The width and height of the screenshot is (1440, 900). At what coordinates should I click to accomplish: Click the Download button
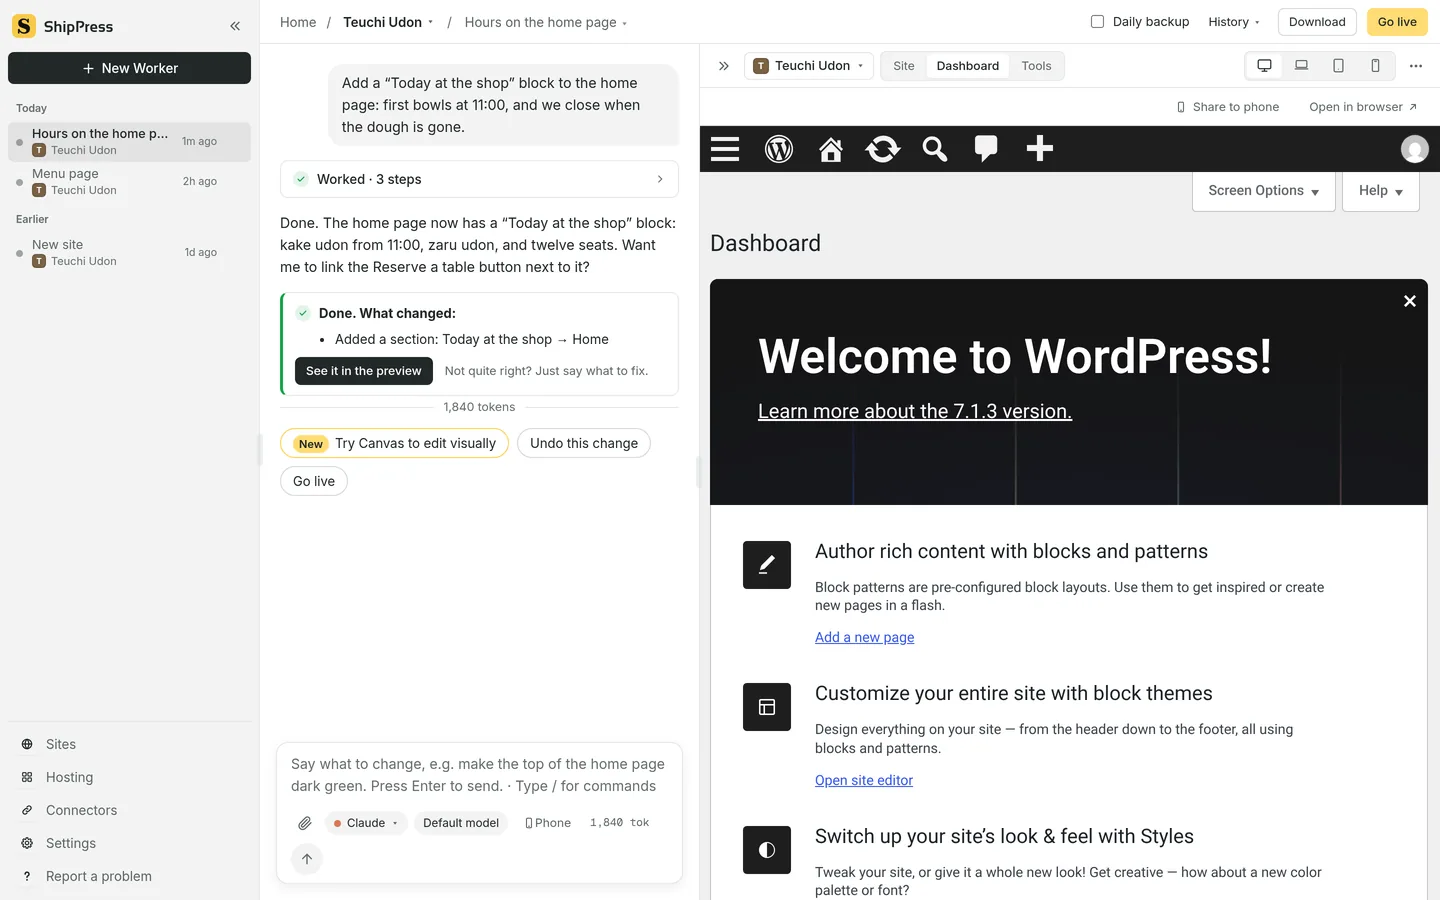(x=1317, y=22)
